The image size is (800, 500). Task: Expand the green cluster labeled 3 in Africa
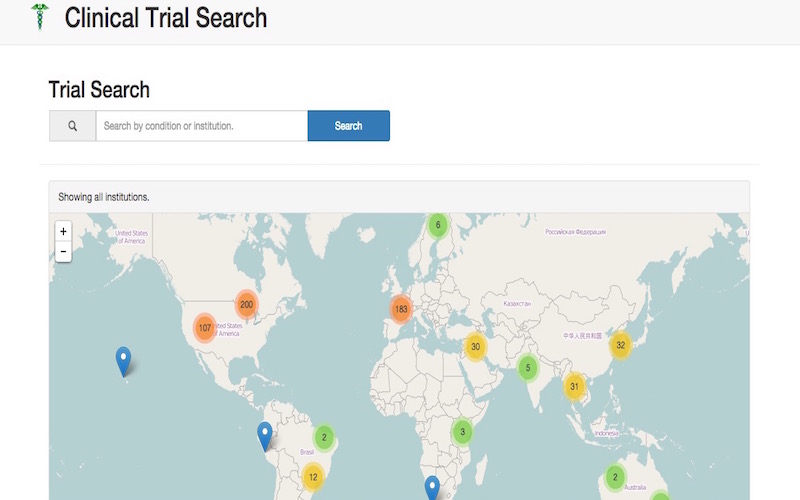(462, 432)
